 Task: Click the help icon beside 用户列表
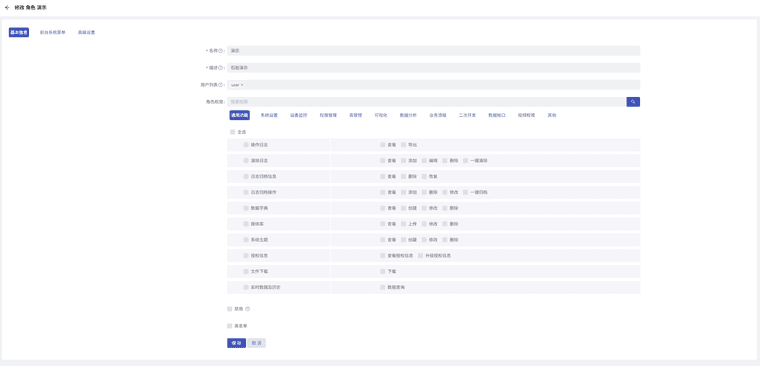pos(221,85)
